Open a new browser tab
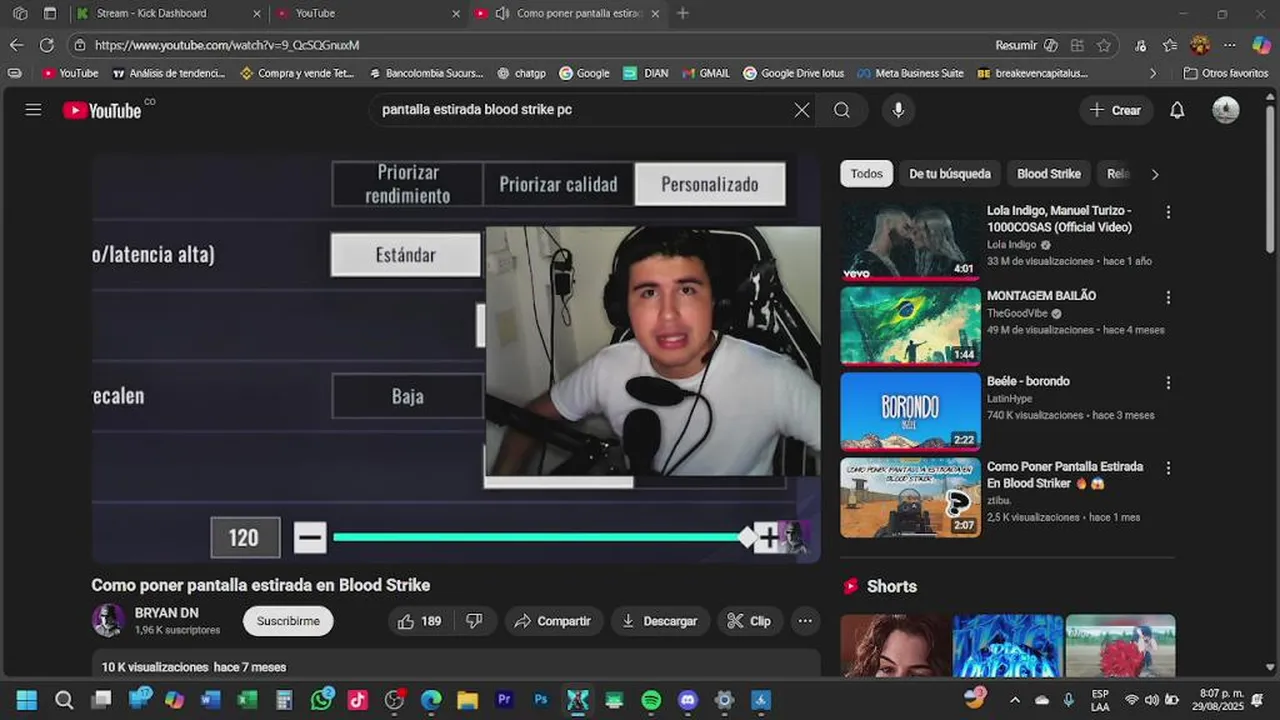 [683, 13]
